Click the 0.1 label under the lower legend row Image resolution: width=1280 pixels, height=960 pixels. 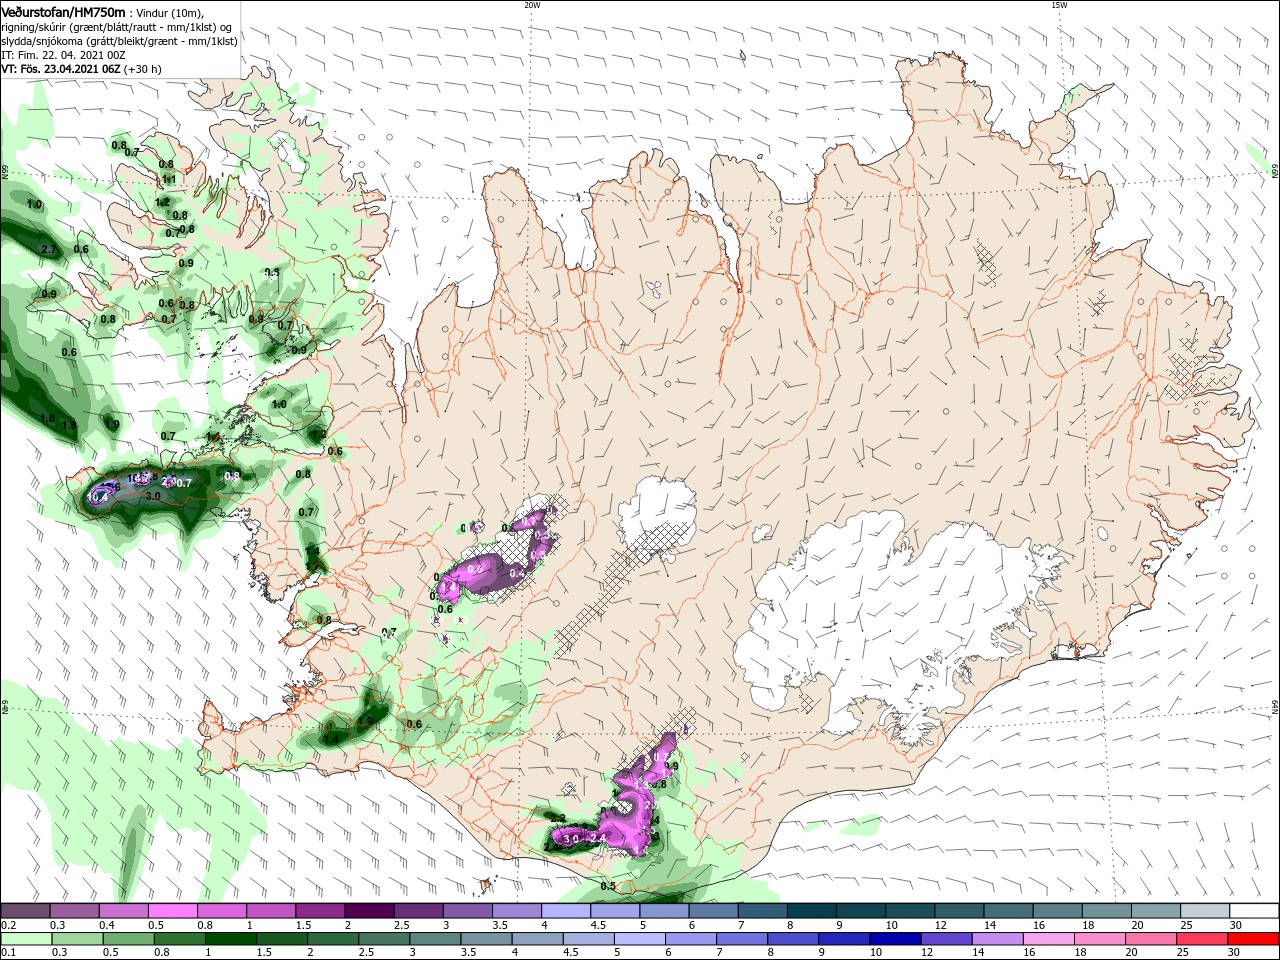(8, 954)
